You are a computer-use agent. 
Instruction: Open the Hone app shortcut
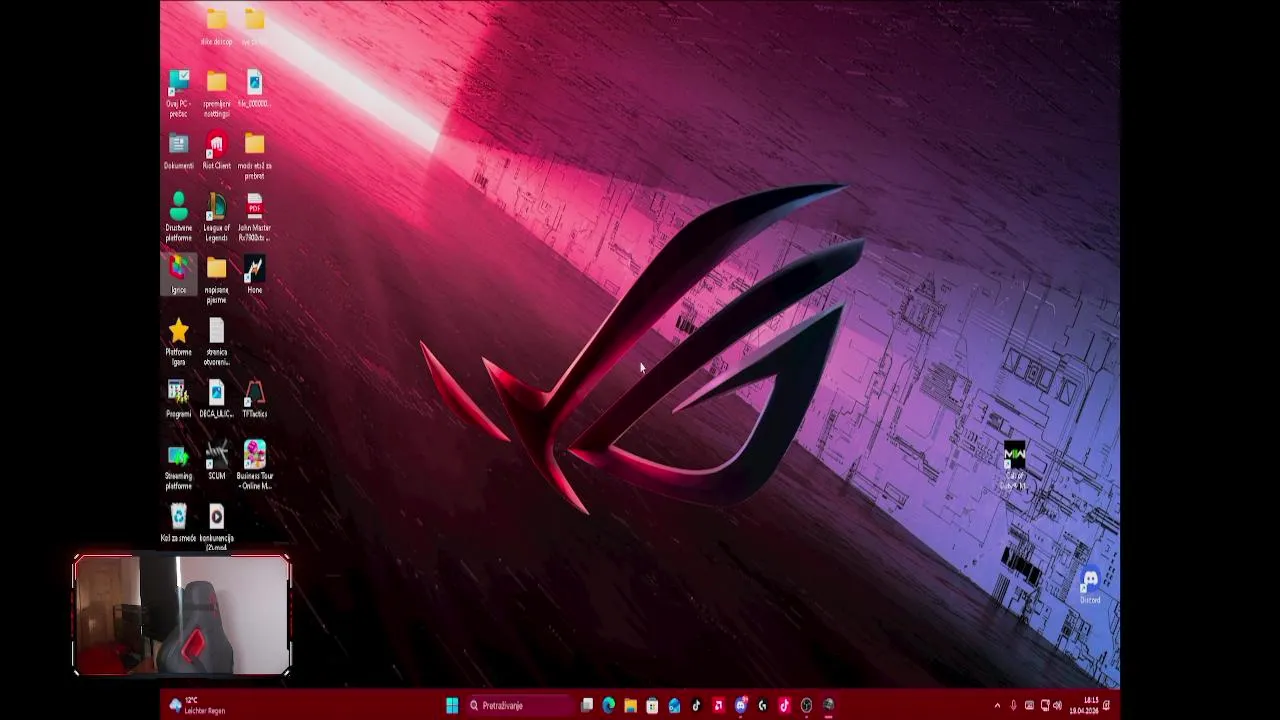(254, 275)
